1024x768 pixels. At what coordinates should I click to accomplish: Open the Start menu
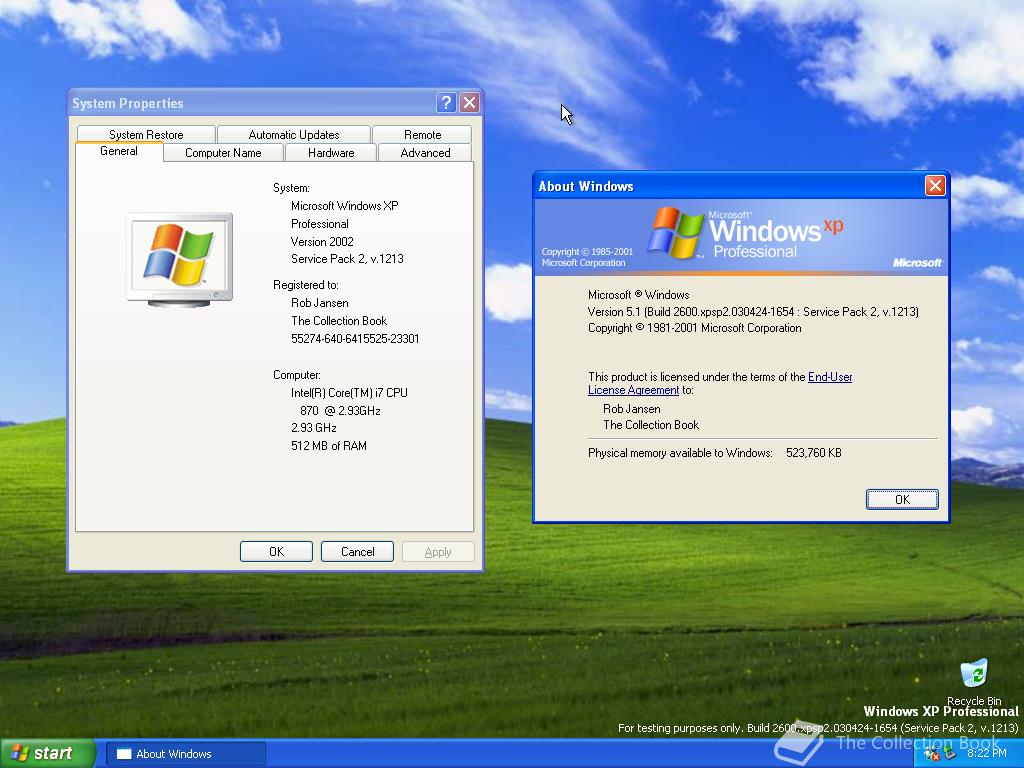point(47,753)
